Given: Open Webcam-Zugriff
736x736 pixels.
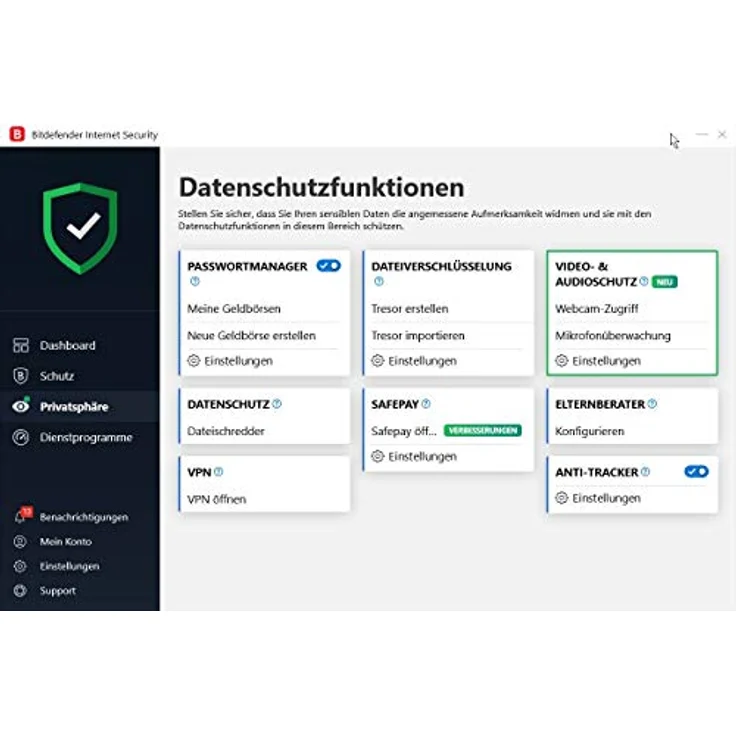Looking at the screenshot, I should click(x=597, y=309).
